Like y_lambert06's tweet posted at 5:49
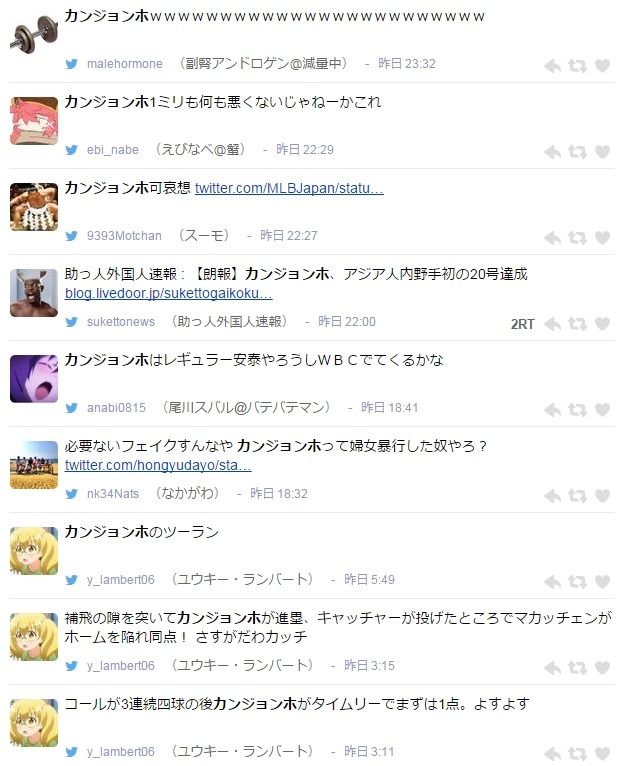The width and height of the screenshot is (628, 766). pyautogui.click(x=603, y=582)
